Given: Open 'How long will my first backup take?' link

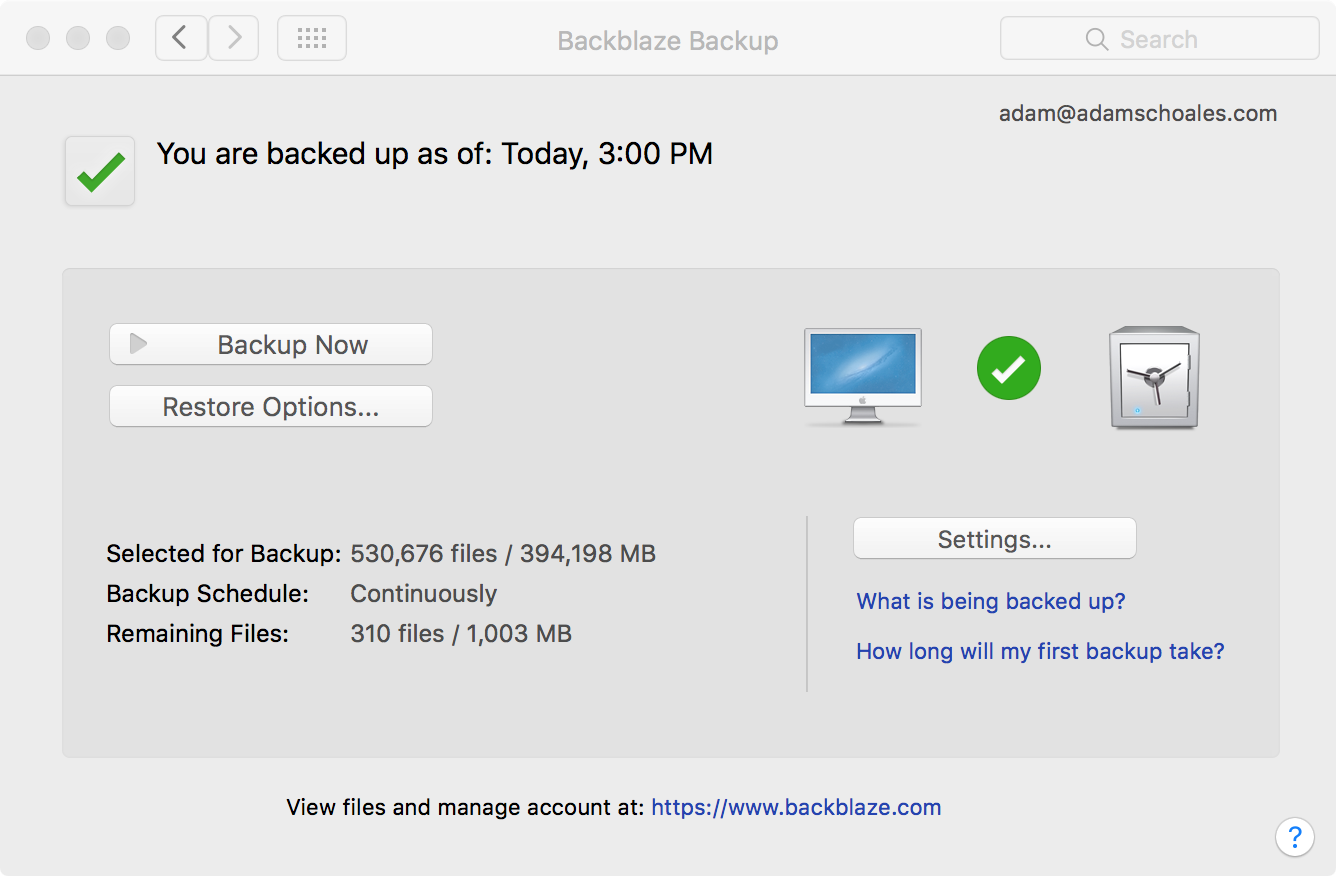Looking at the screenshot, I should pos(1040,651).
